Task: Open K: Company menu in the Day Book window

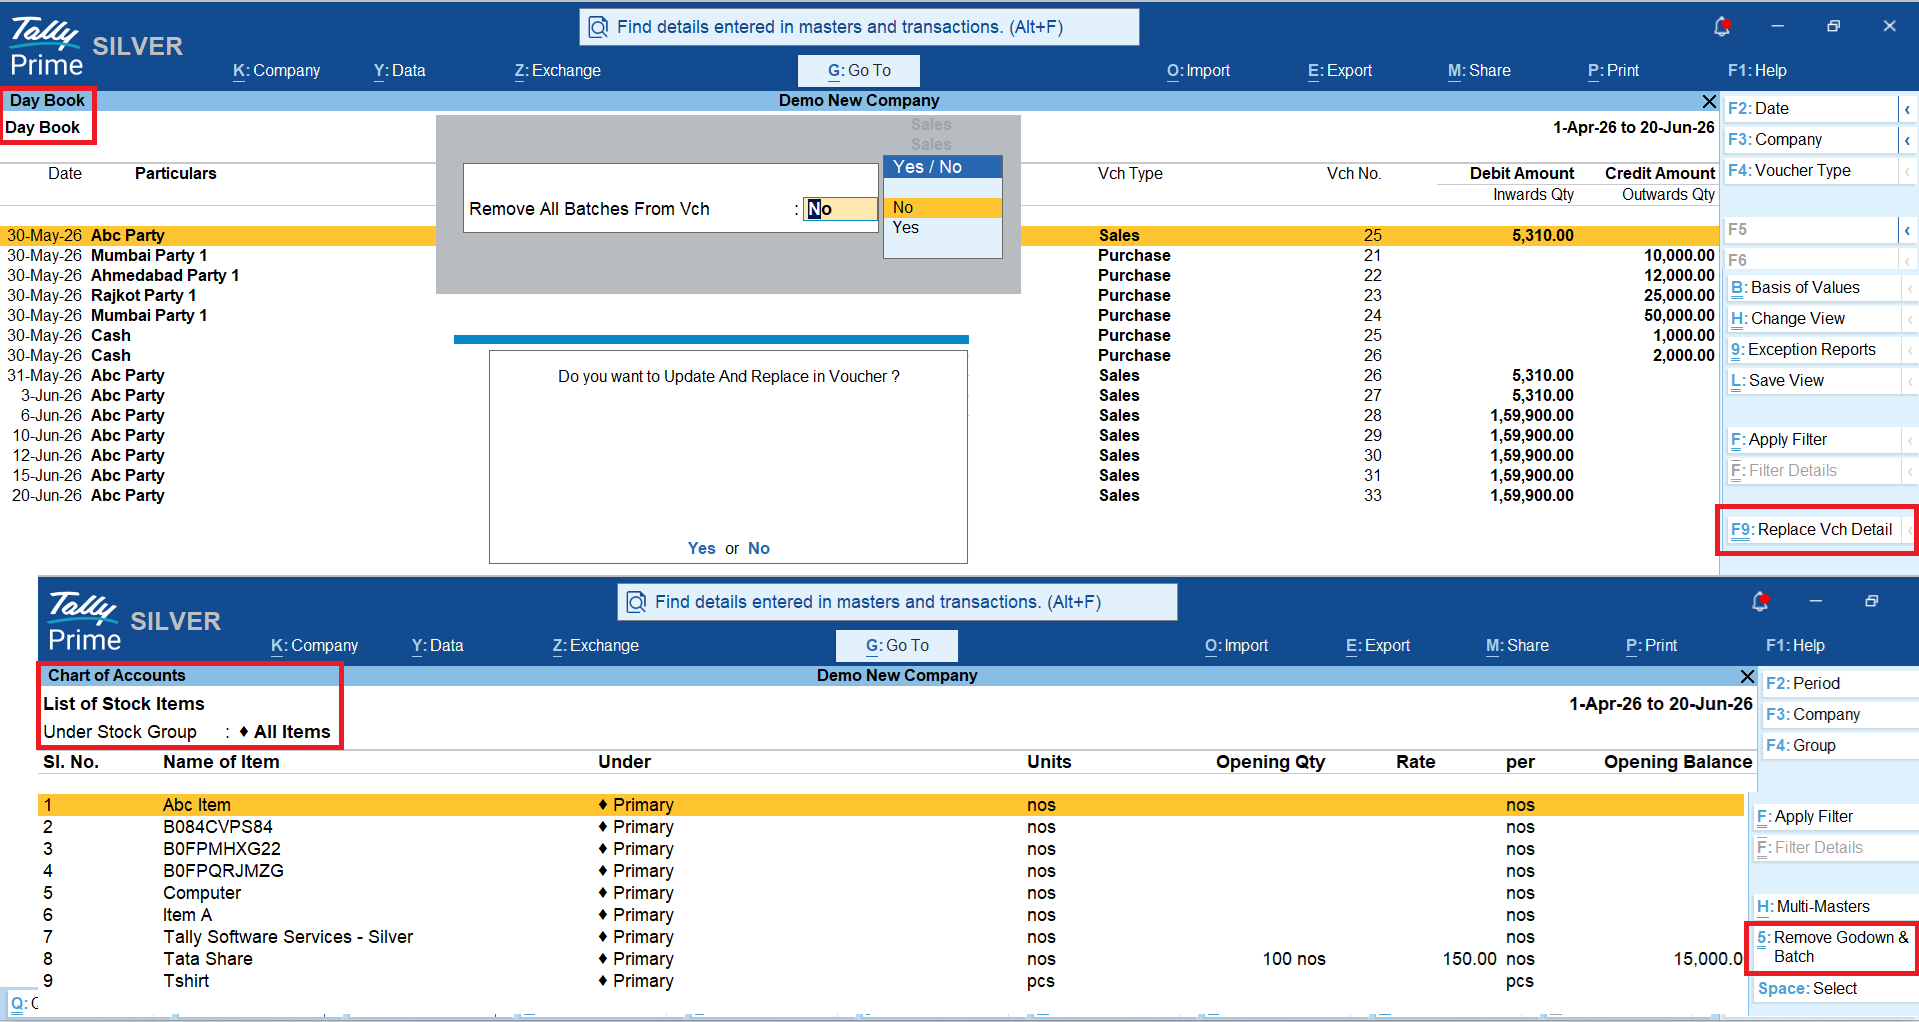Action: click(x=276, y=71)
